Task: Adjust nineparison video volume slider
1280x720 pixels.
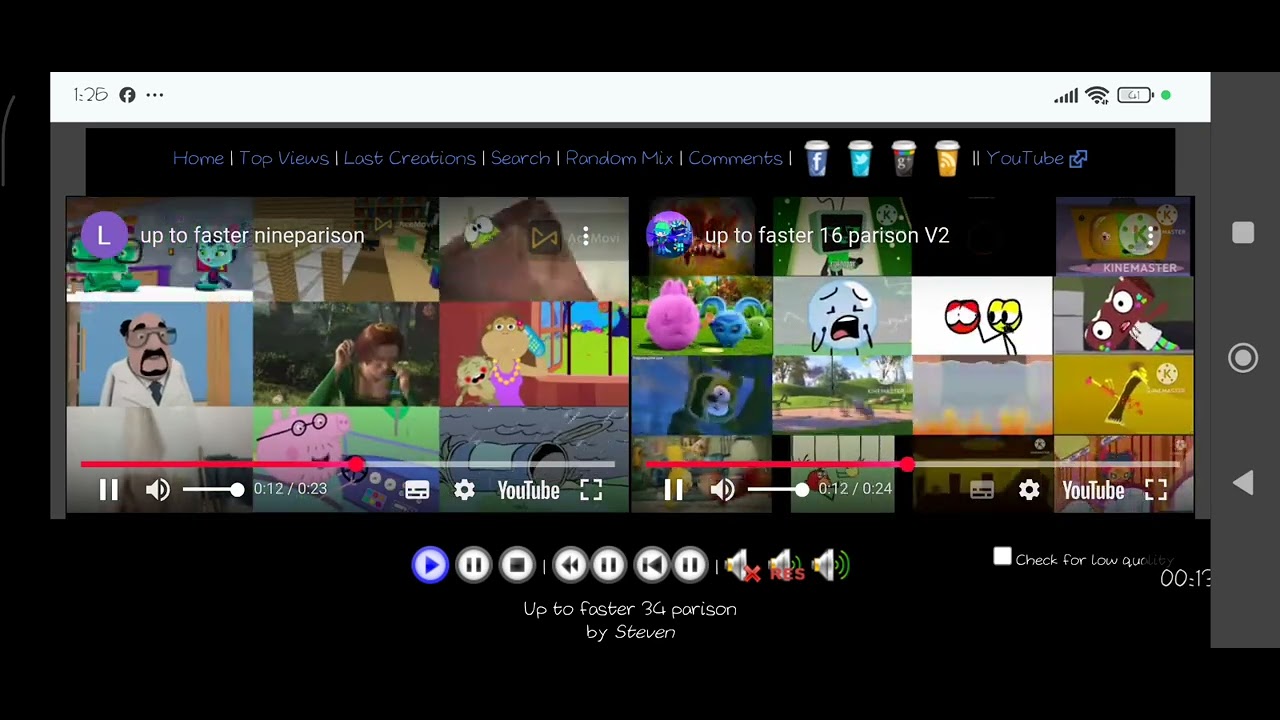Action: coord(210,490)
